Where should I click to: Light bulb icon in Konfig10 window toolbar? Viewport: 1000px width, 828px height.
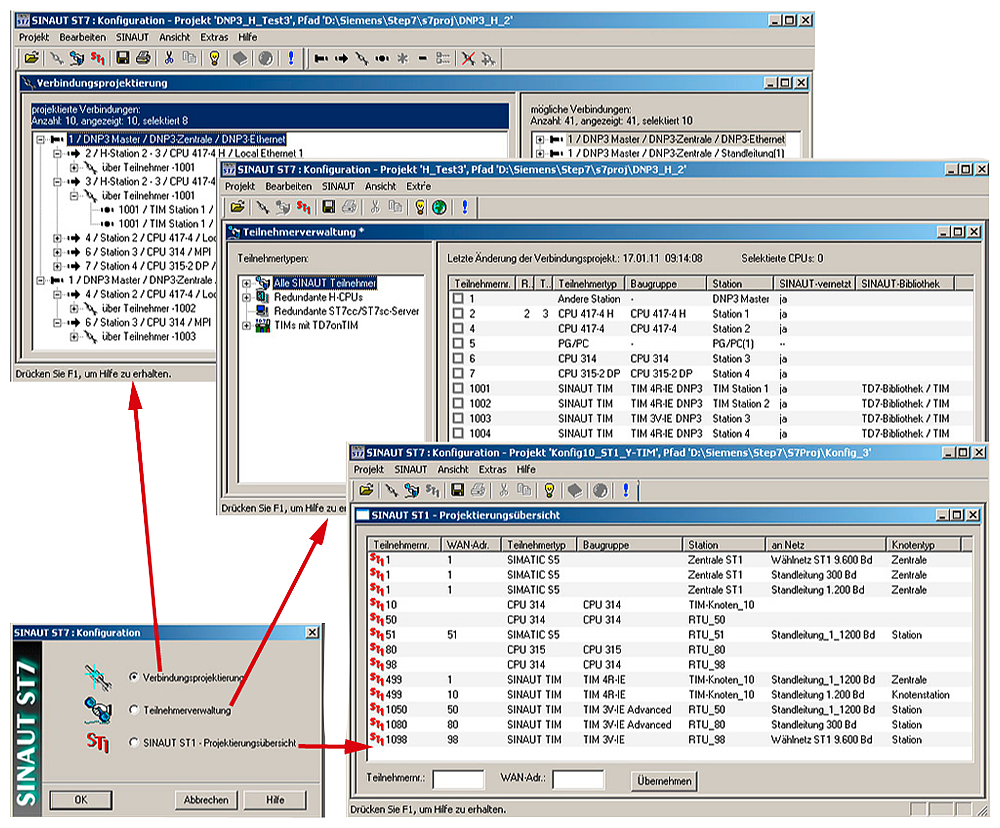click(549, 490)
